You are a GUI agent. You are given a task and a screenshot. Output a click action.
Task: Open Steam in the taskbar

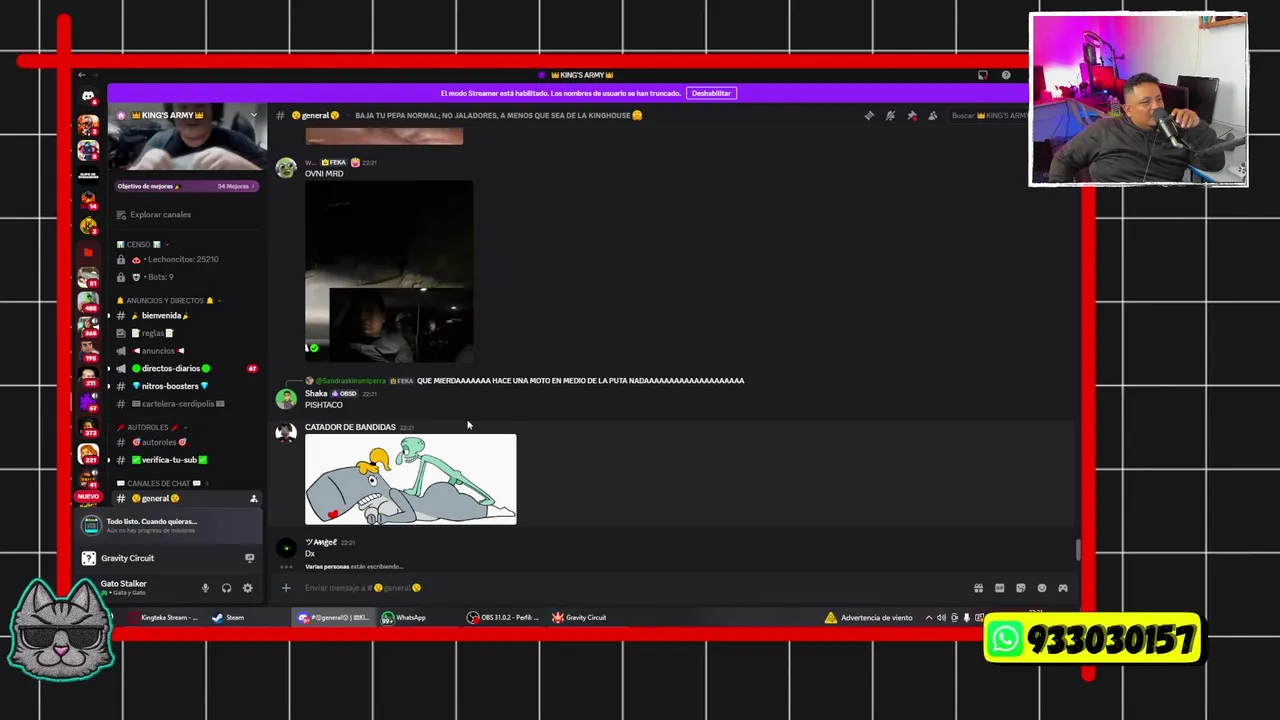coord(227,618)
